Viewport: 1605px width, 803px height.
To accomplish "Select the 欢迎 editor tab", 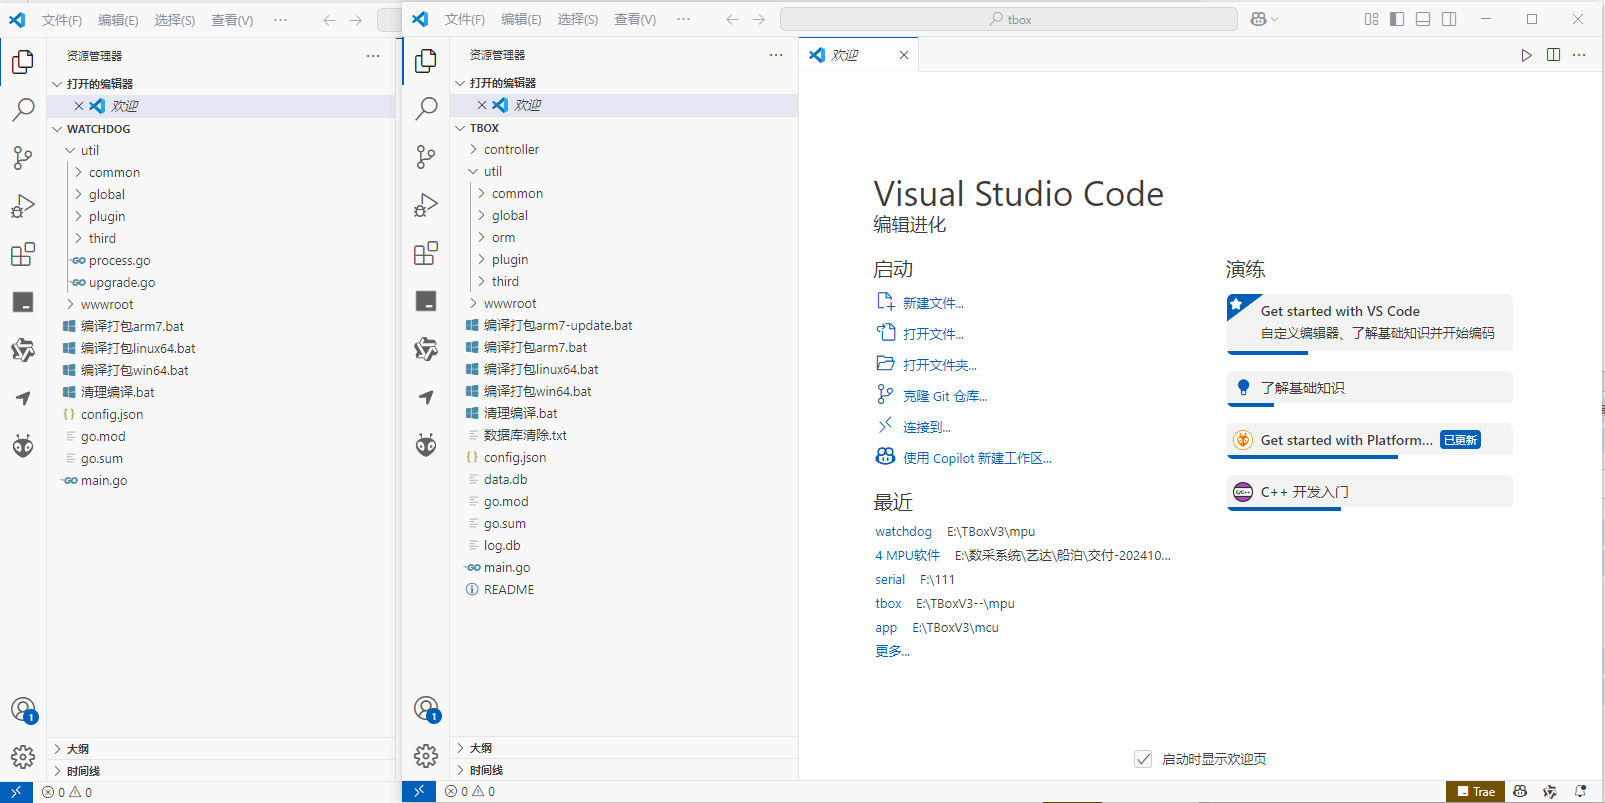I will 859,55.
